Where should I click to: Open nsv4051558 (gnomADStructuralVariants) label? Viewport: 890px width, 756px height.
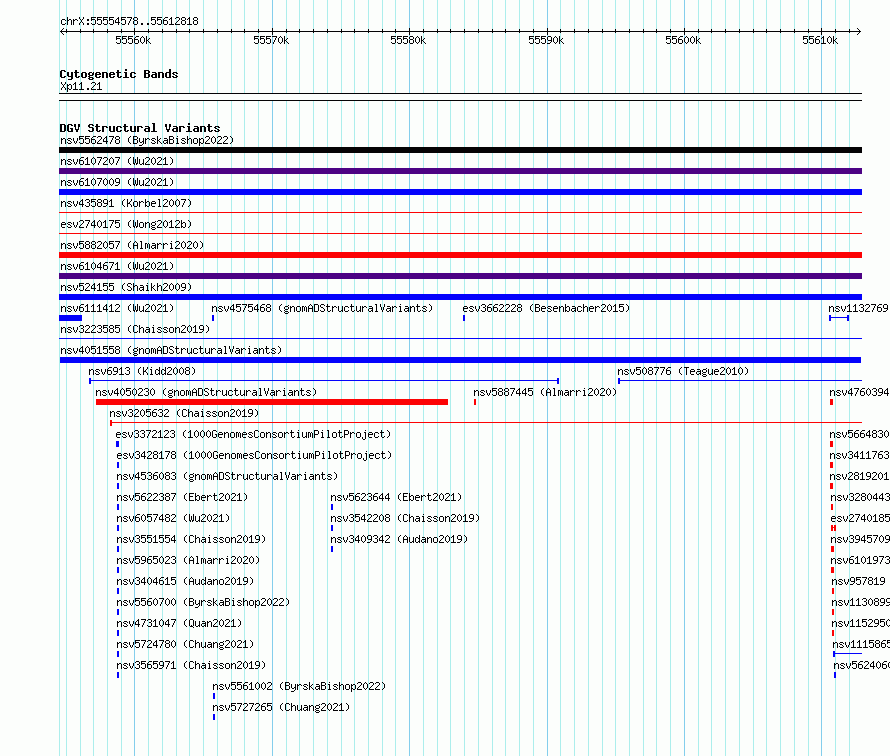171,350
